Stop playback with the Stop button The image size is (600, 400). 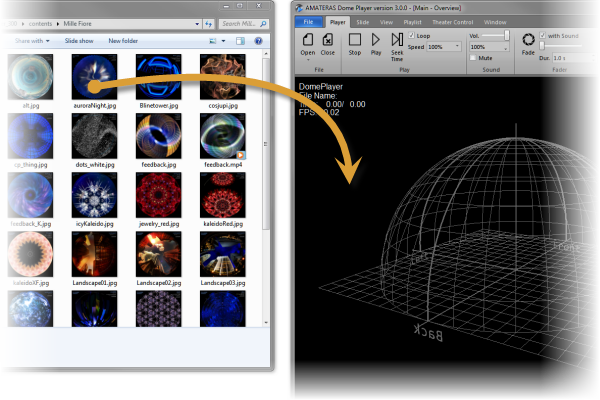(355, 40)
